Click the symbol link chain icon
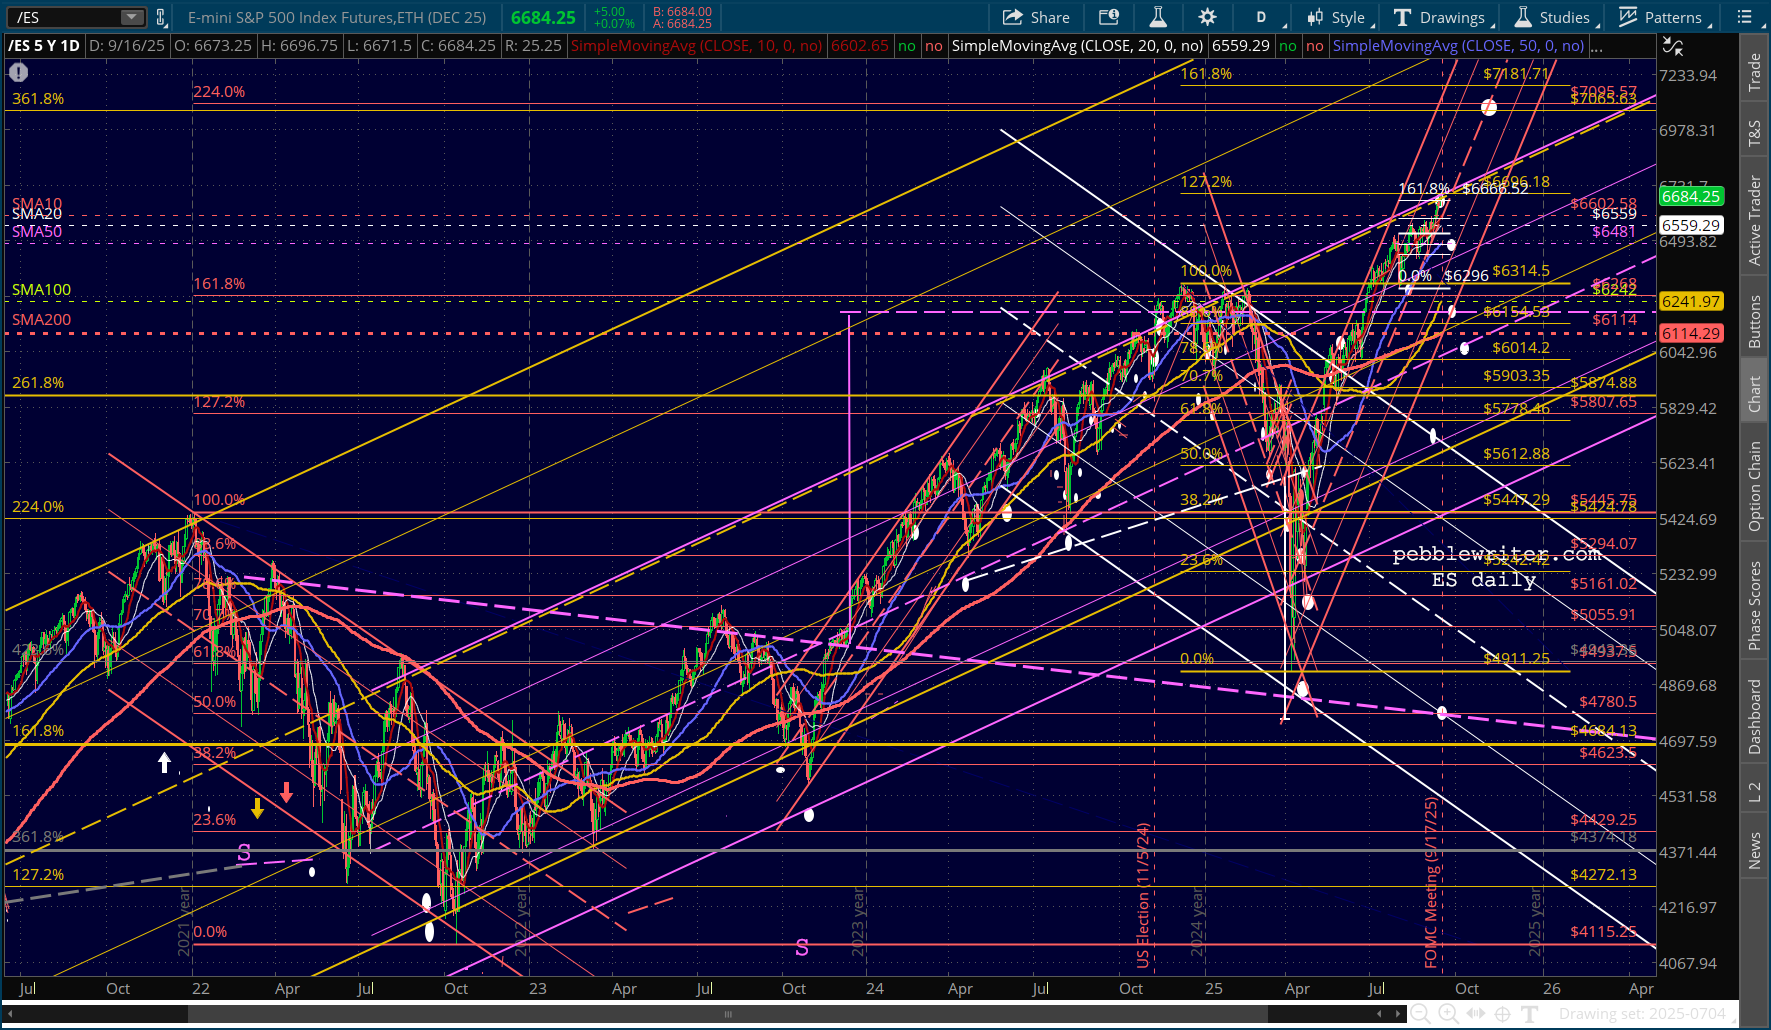1771x1030 pixels. [x=160, y=17]
